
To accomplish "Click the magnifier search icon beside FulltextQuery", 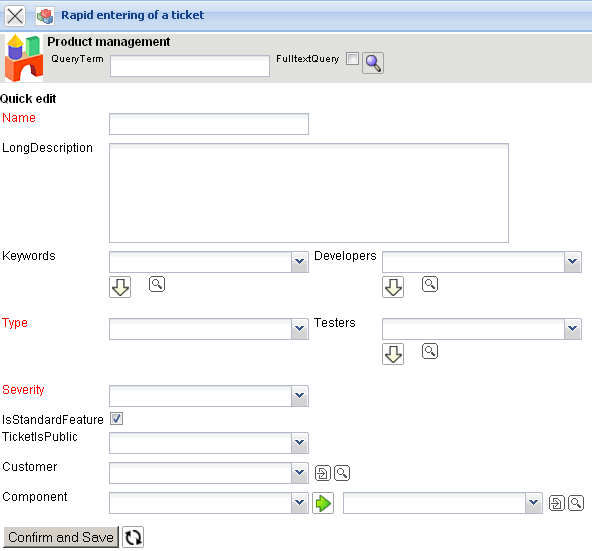I will click(373, 63).
